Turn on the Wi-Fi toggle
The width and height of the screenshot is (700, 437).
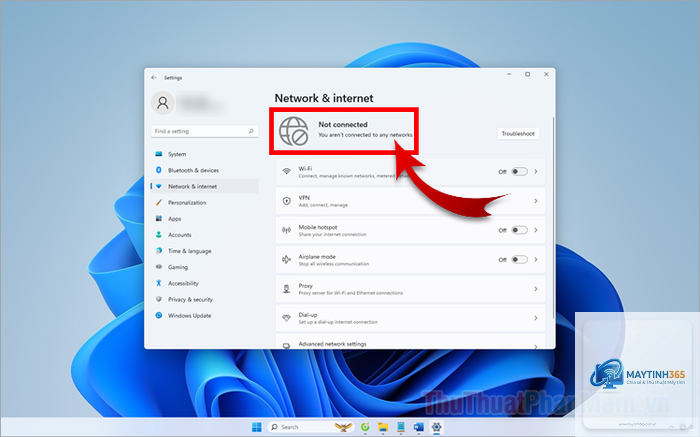point(519,171)
